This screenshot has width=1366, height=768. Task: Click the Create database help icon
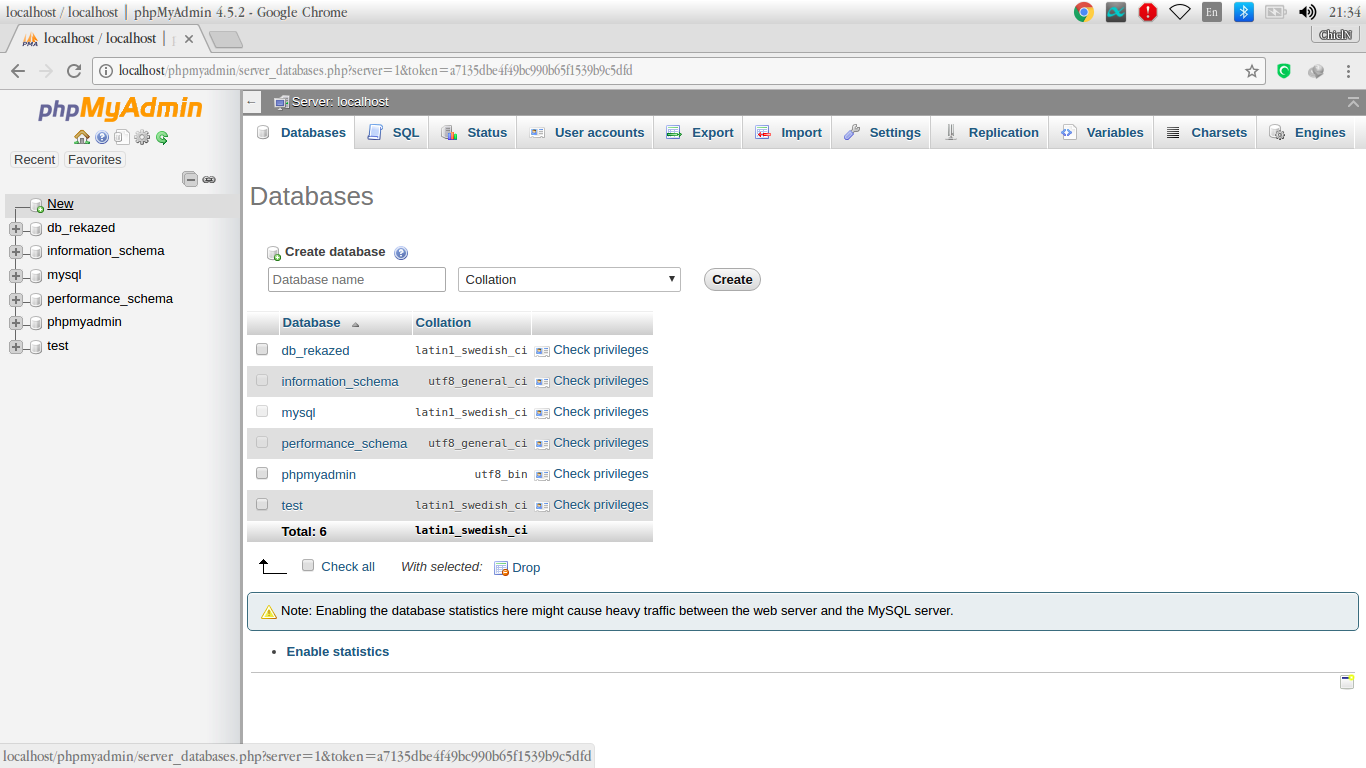click(401, 253)
